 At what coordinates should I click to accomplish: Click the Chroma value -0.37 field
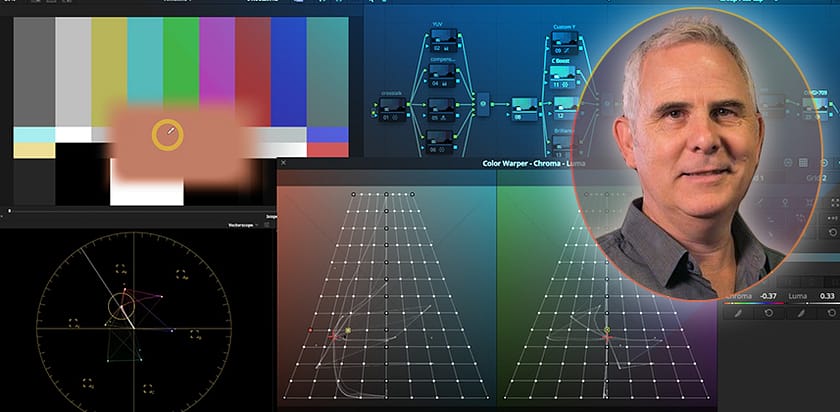(x=769, y=296)
